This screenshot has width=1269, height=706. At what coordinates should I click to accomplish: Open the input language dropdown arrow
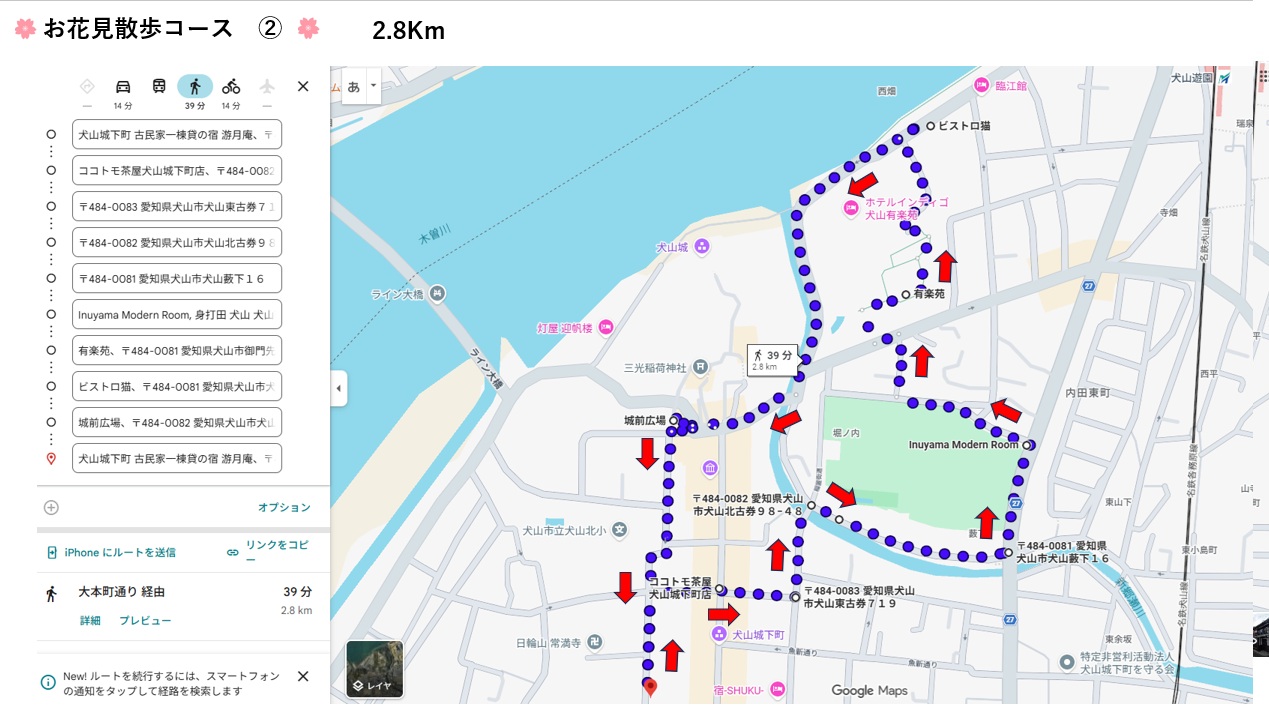pyautogui.click(x=373, y=86)
